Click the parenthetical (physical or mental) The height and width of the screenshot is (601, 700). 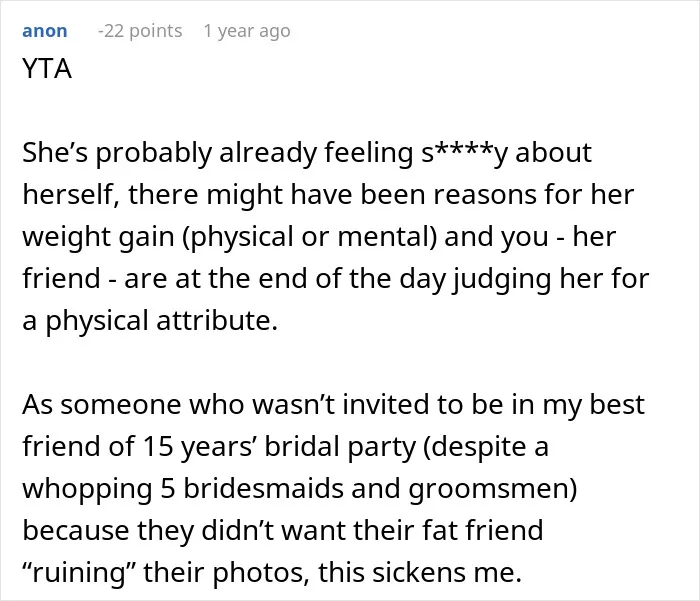pyautogui.click(x=310, y=237)
